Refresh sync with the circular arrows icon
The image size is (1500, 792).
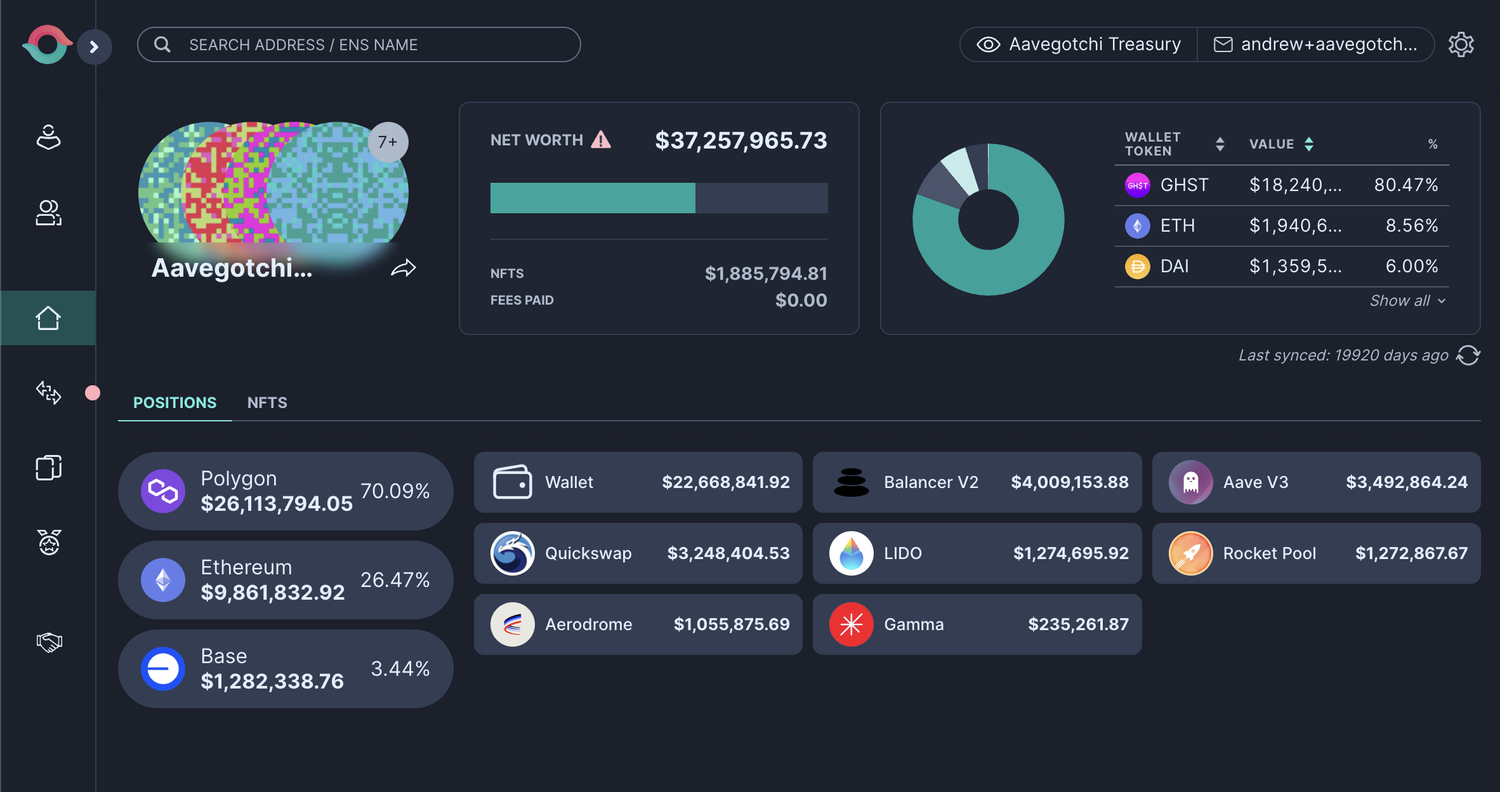(x=1468, y=355)
